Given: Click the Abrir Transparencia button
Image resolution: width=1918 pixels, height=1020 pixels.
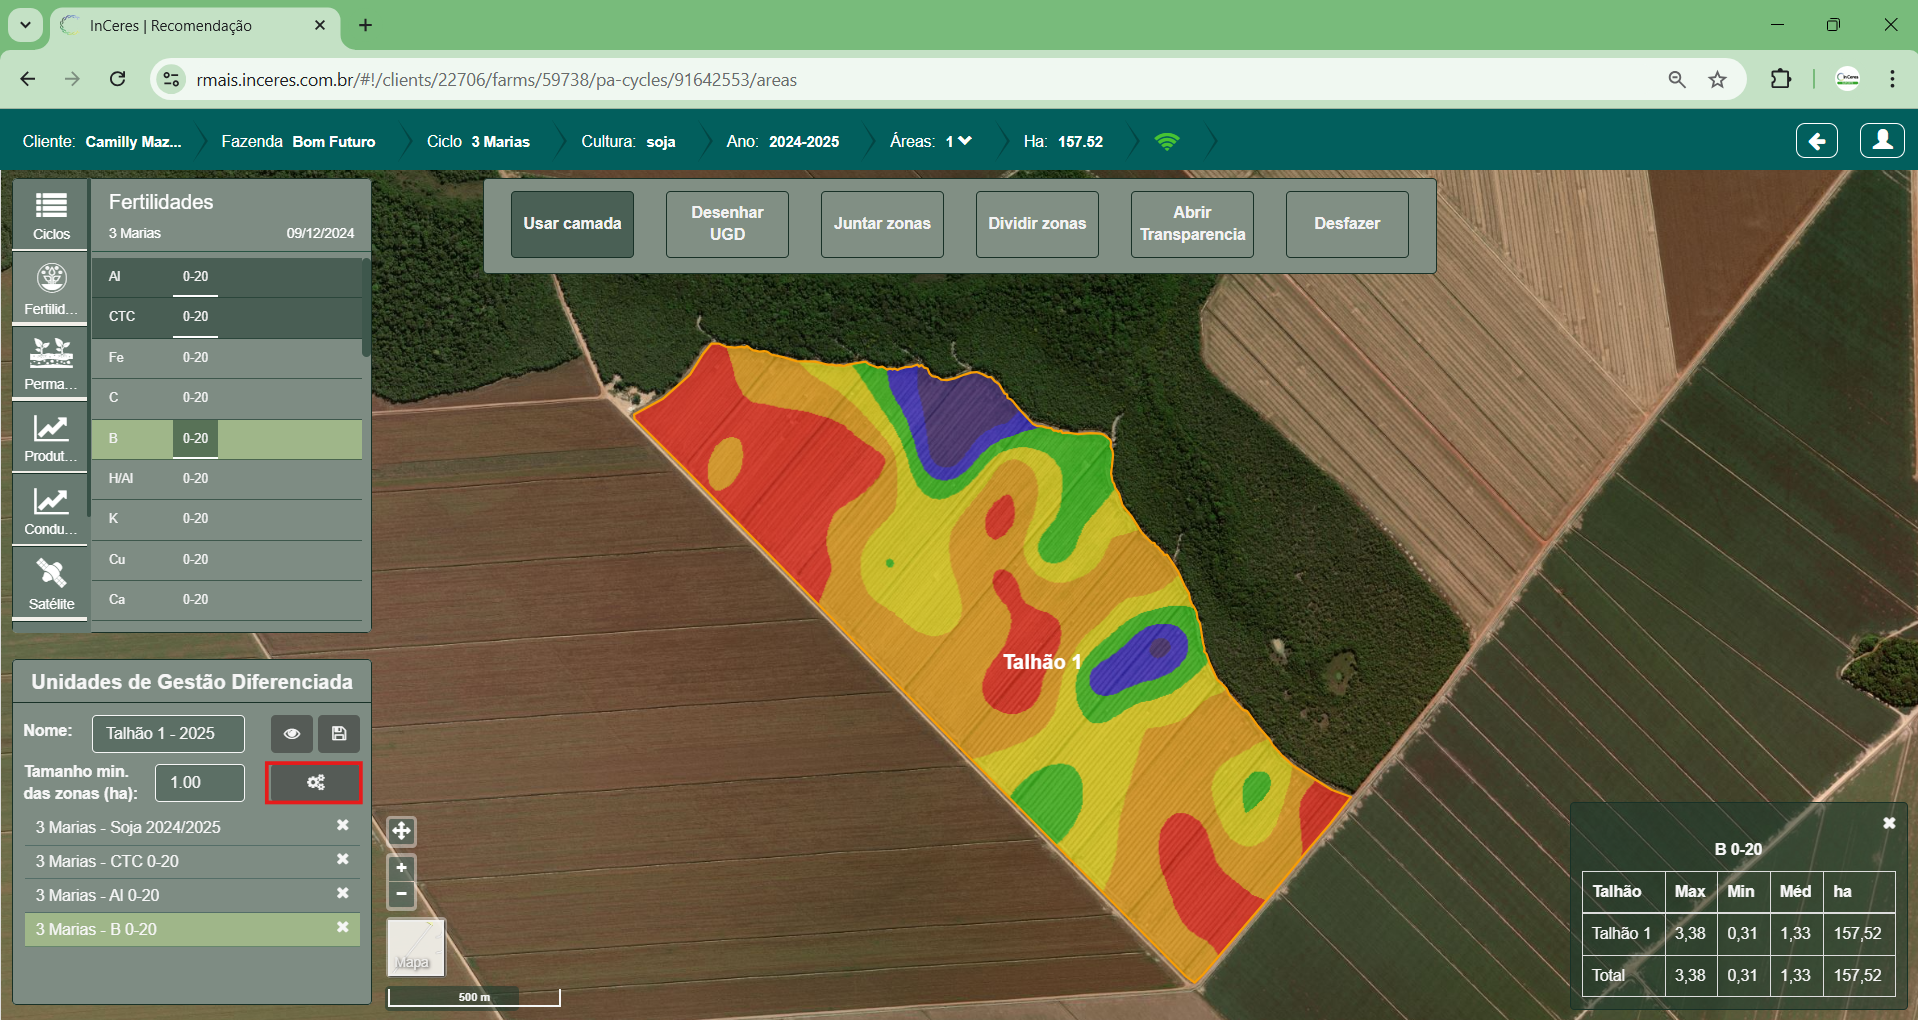Looking at the screenshot, I should tap(1192, 224).
